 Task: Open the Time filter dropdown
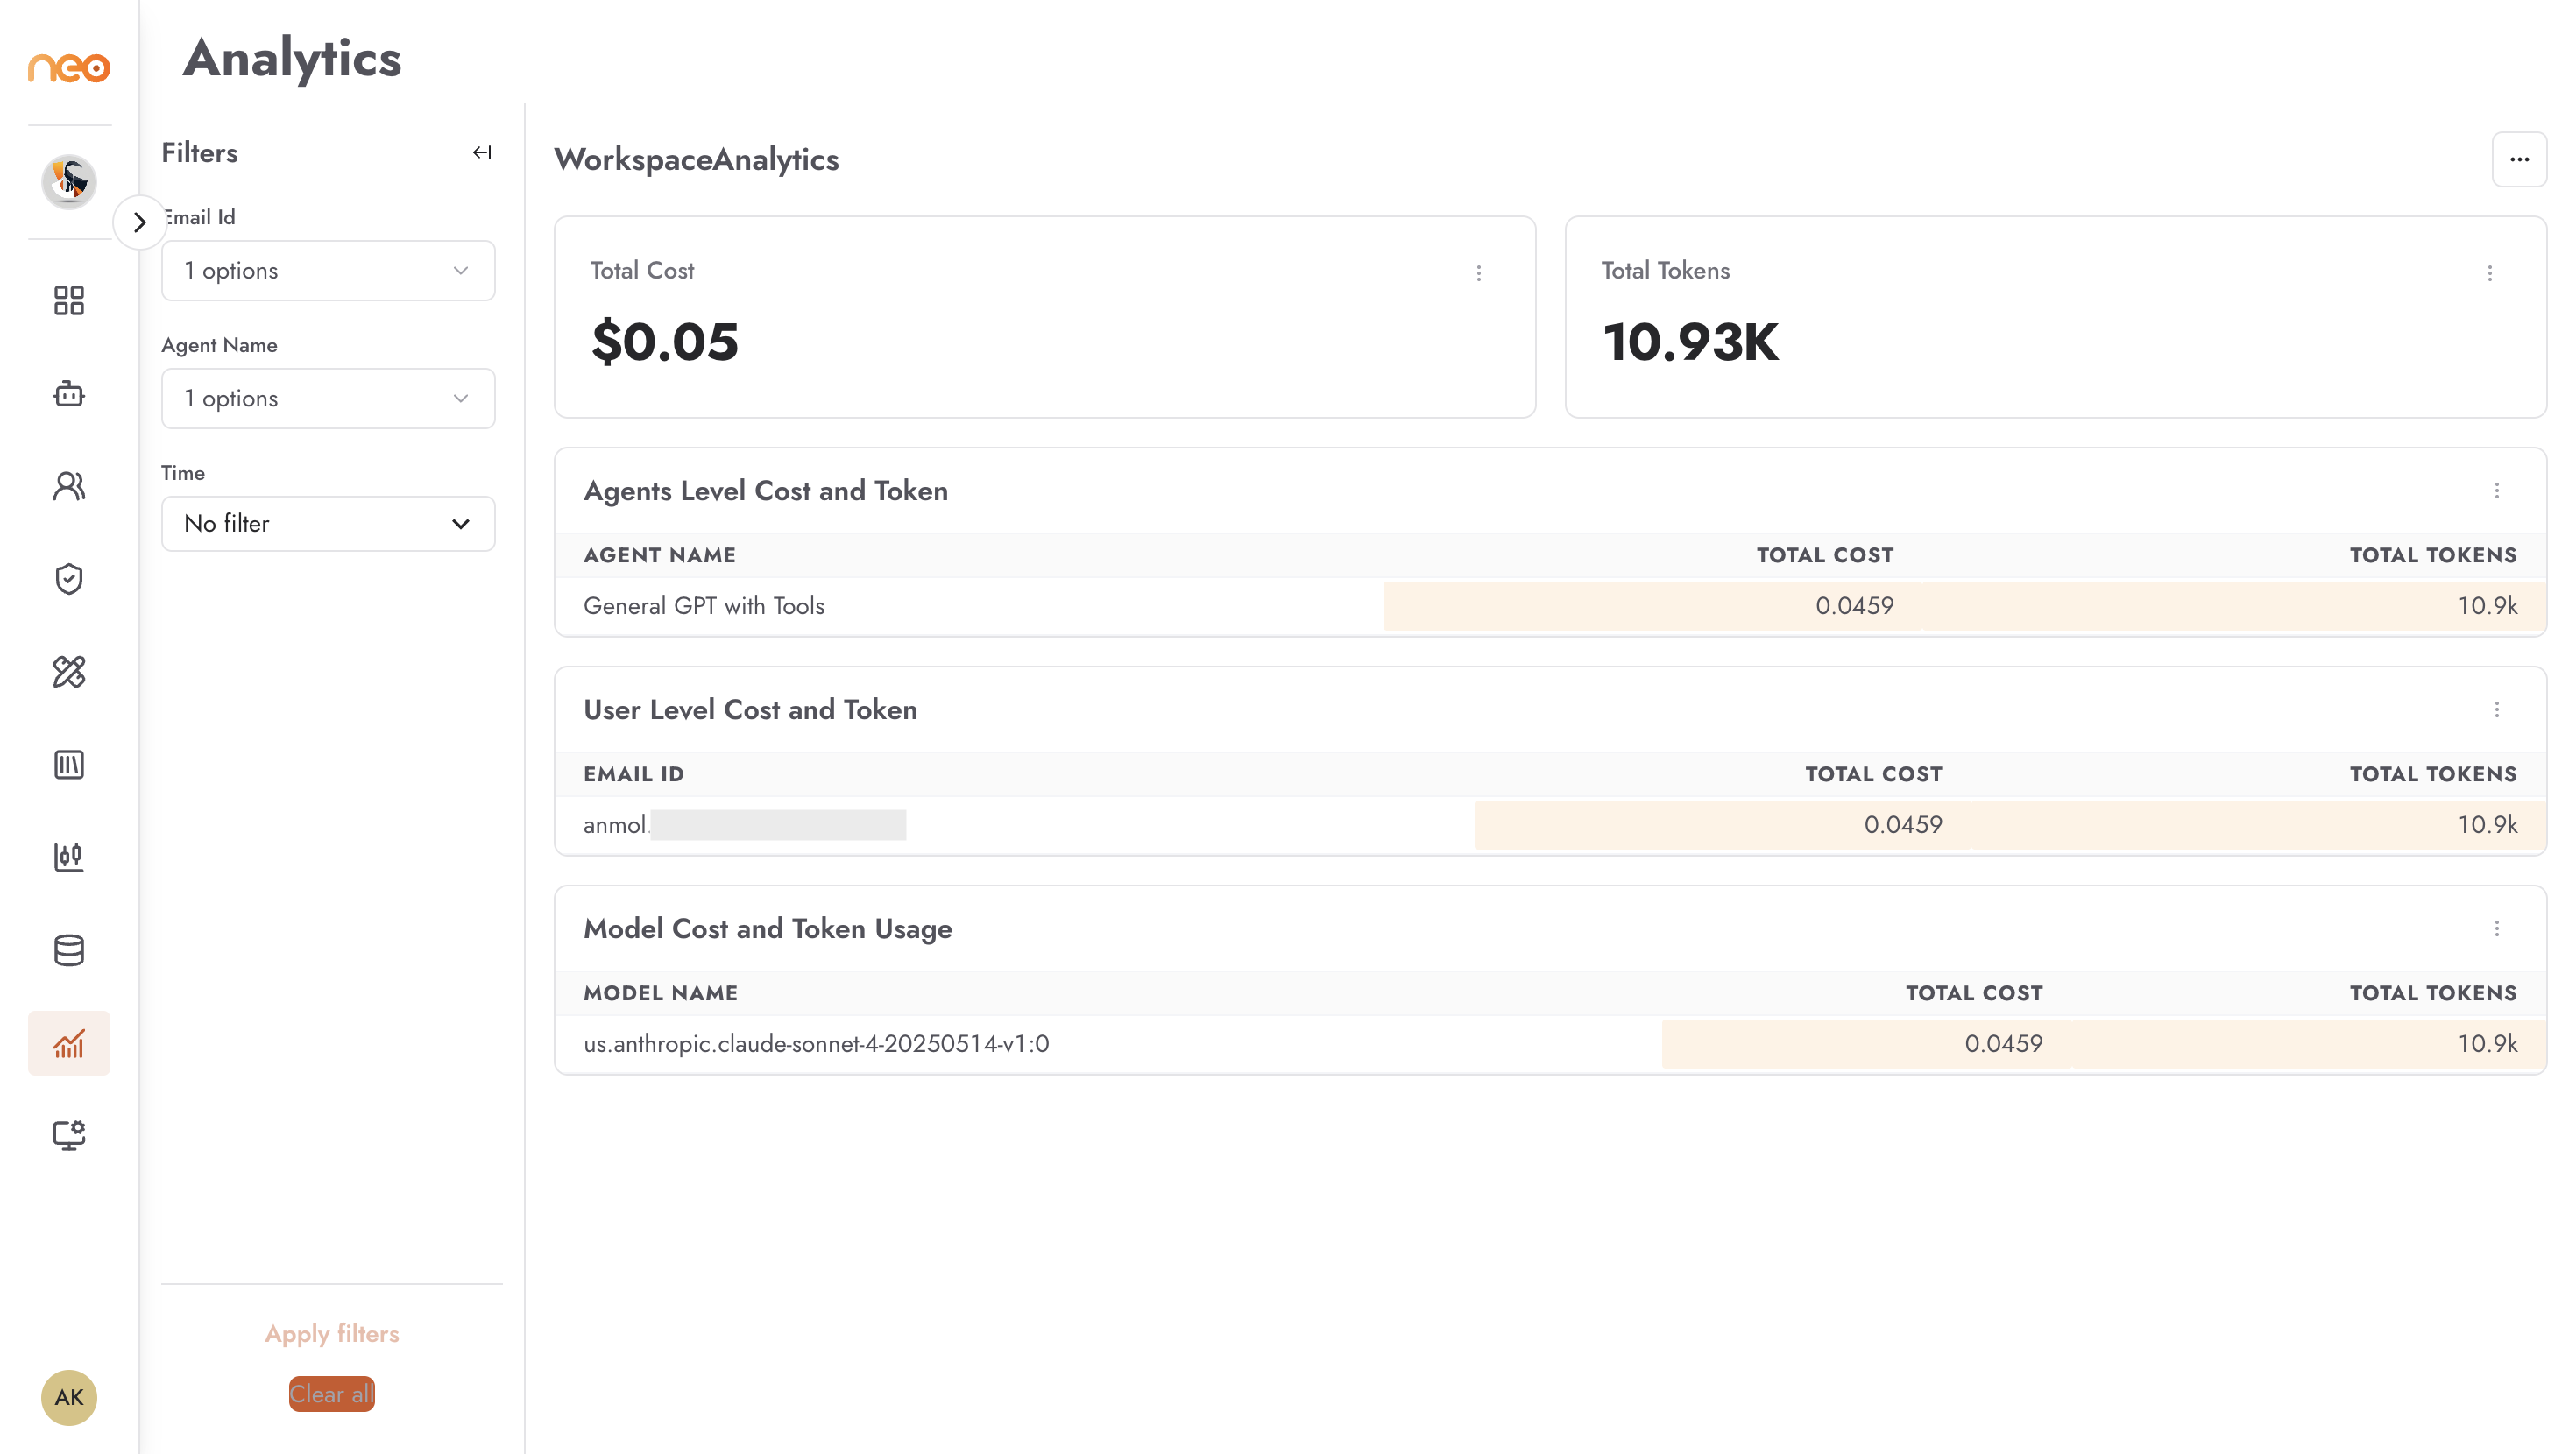(328, 523)
